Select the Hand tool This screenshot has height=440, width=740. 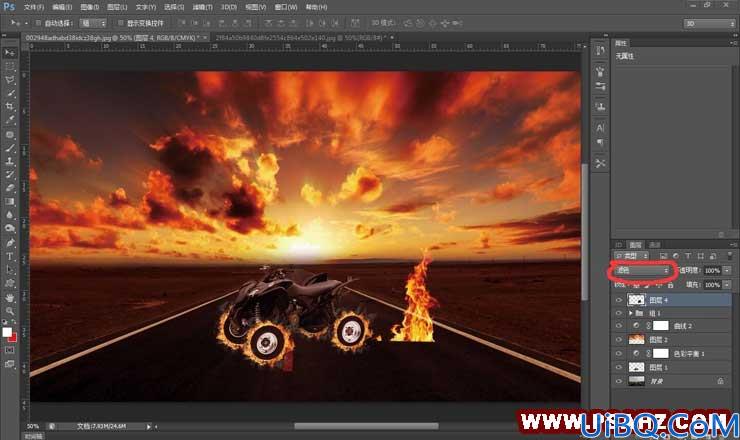9,298
